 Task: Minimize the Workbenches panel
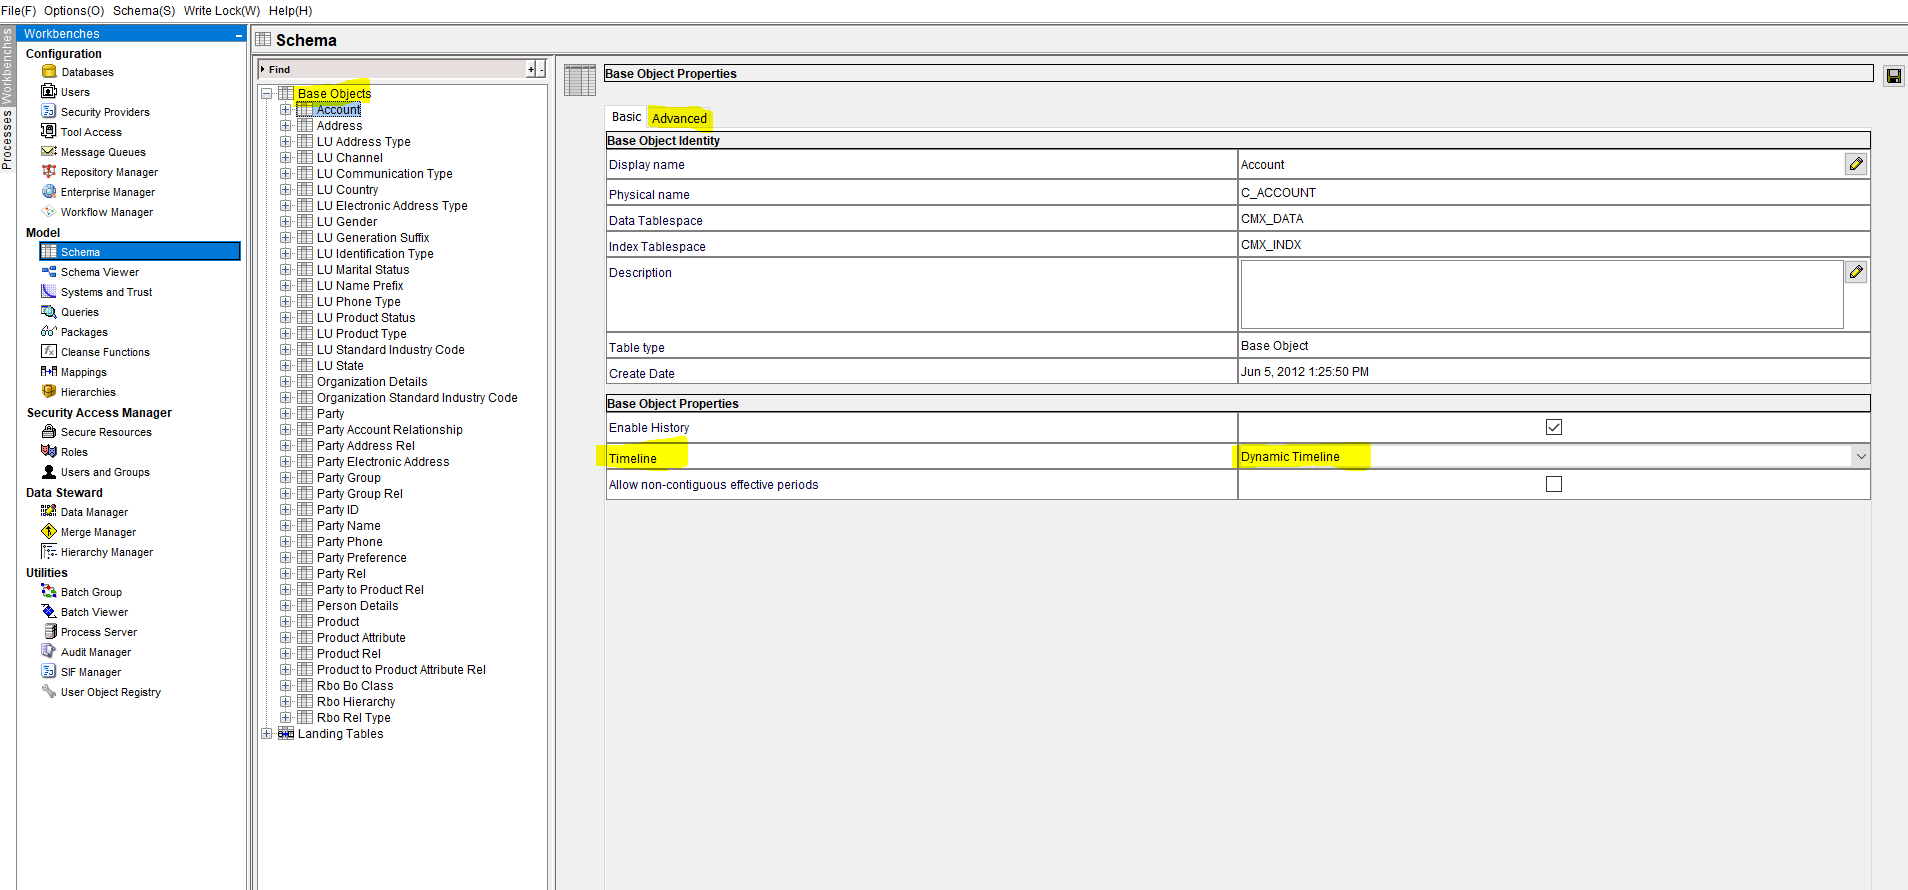tap(239, 34)
